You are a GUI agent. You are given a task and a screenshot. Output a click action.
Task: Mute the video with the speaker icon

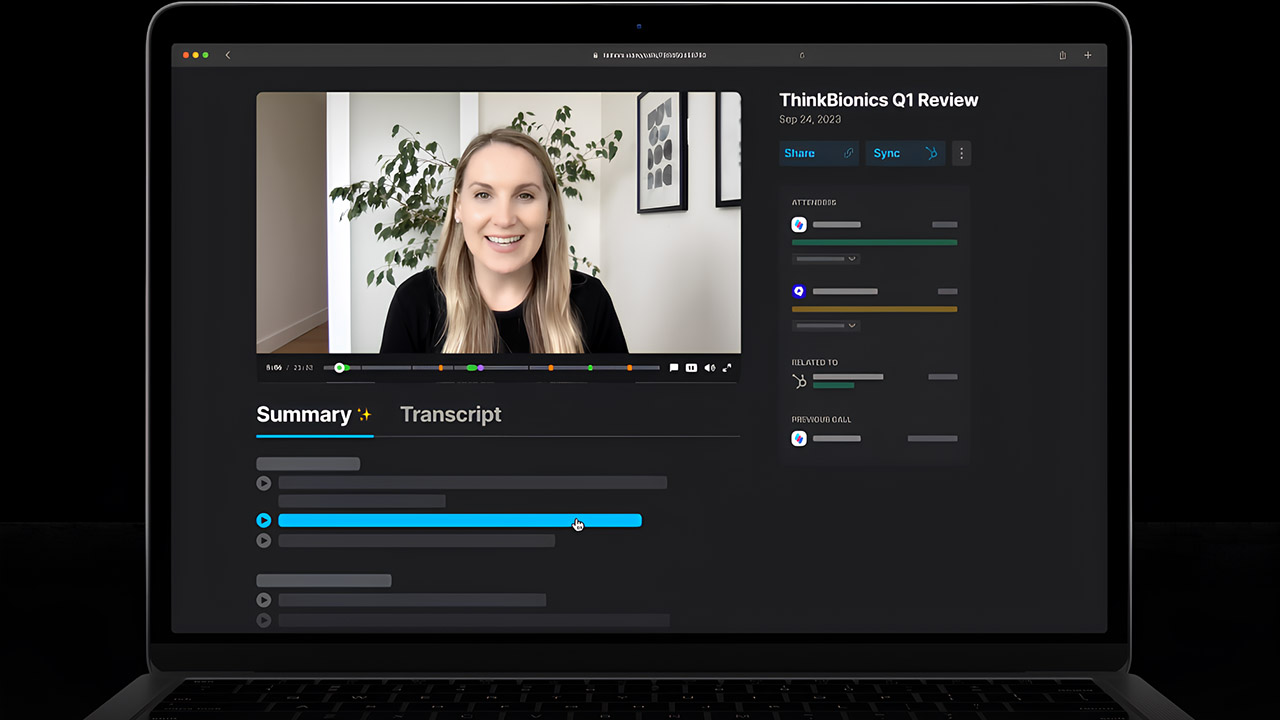point(709,368)
